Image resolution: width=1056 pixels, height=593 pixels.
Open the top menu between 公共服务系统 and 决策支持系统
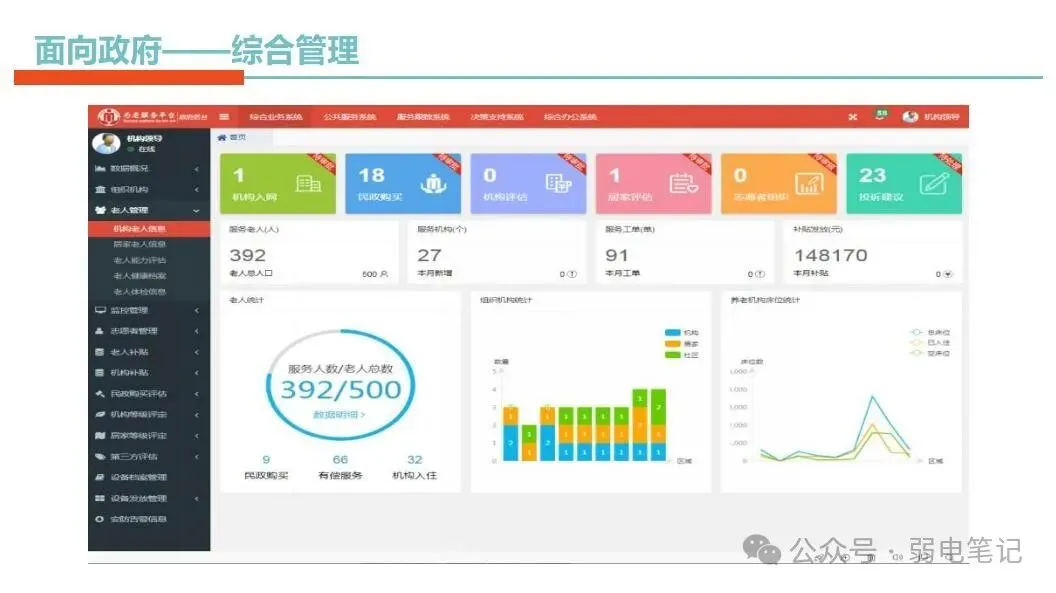pyautogui.click(x=423, y=117)
